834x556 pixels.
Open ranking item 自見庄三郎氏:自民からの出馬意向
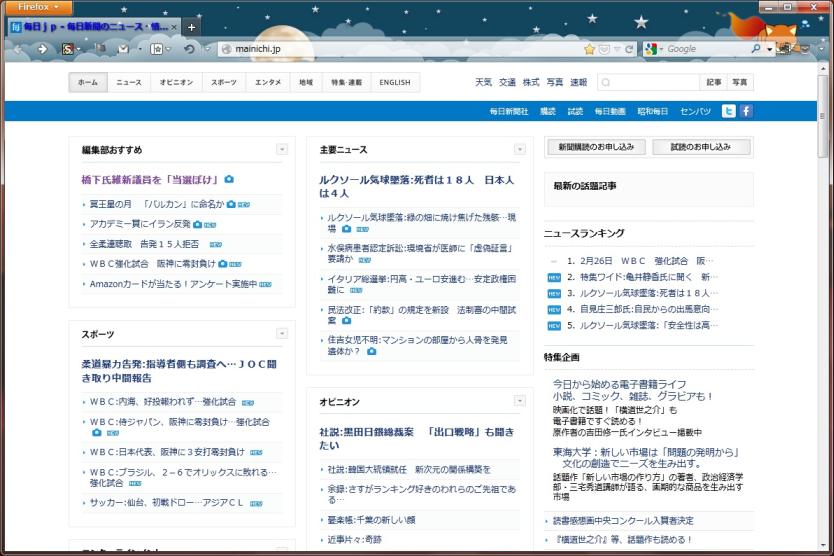649,309
